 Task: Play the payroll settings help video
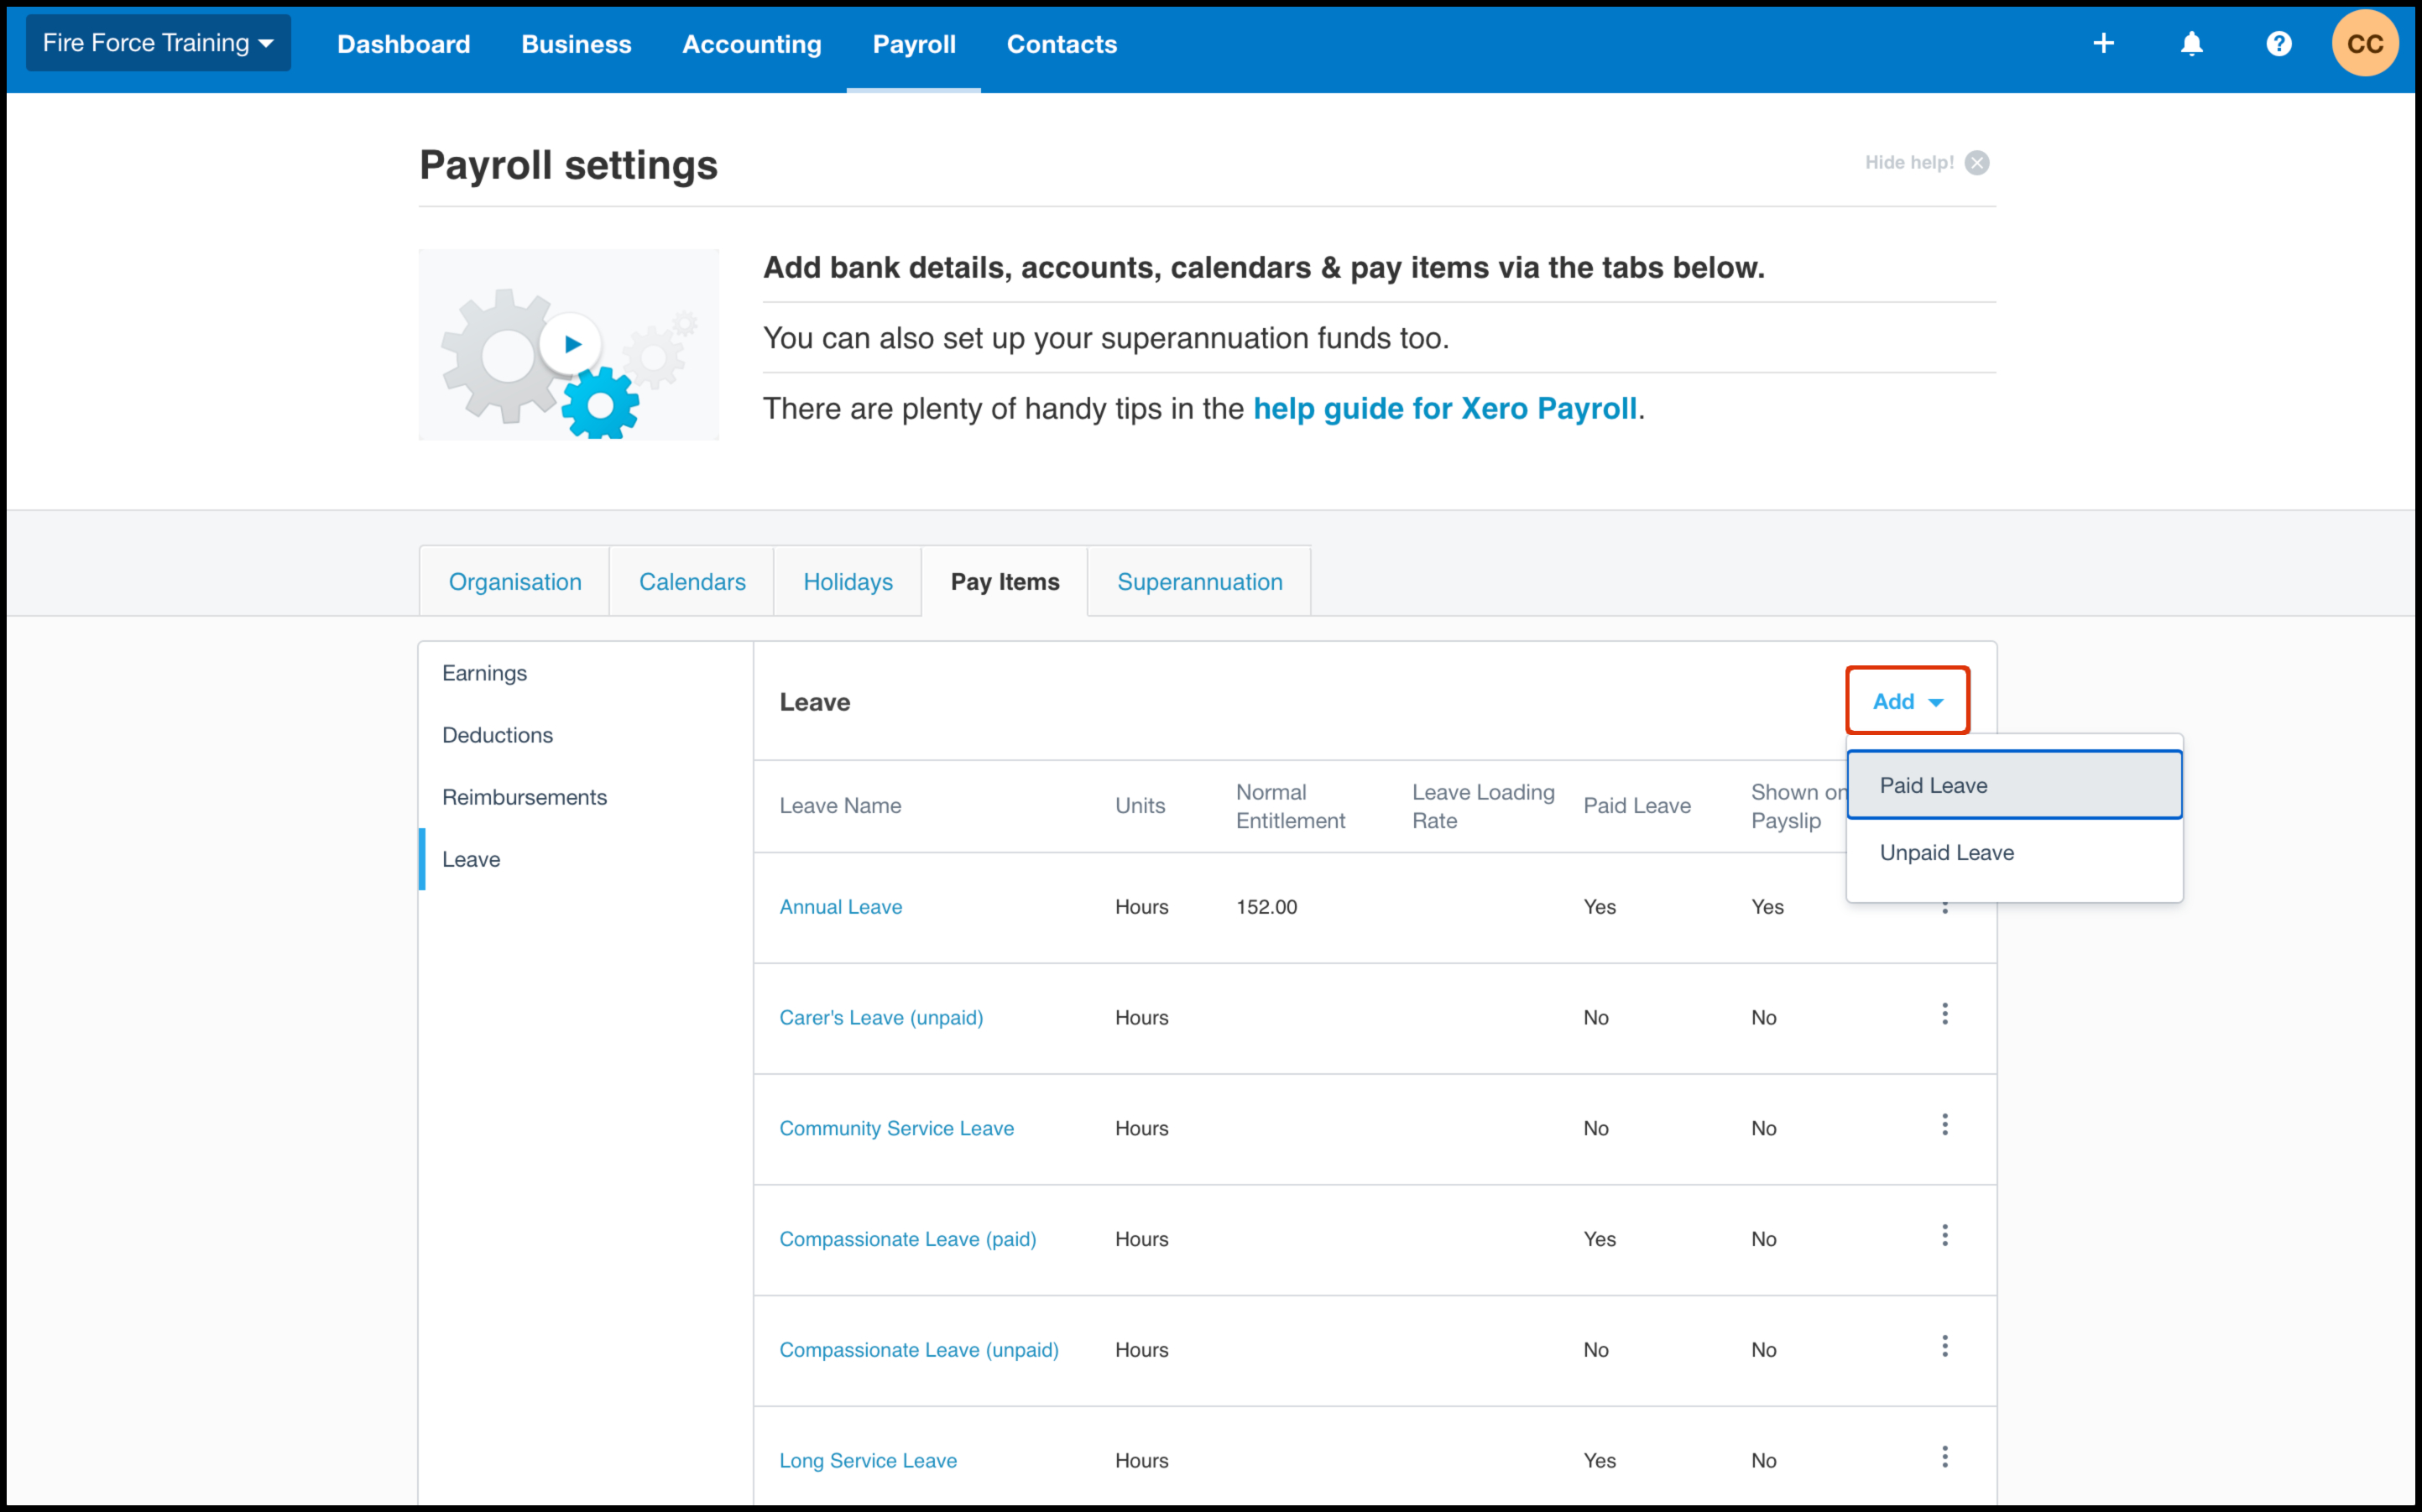pos(571,344)
